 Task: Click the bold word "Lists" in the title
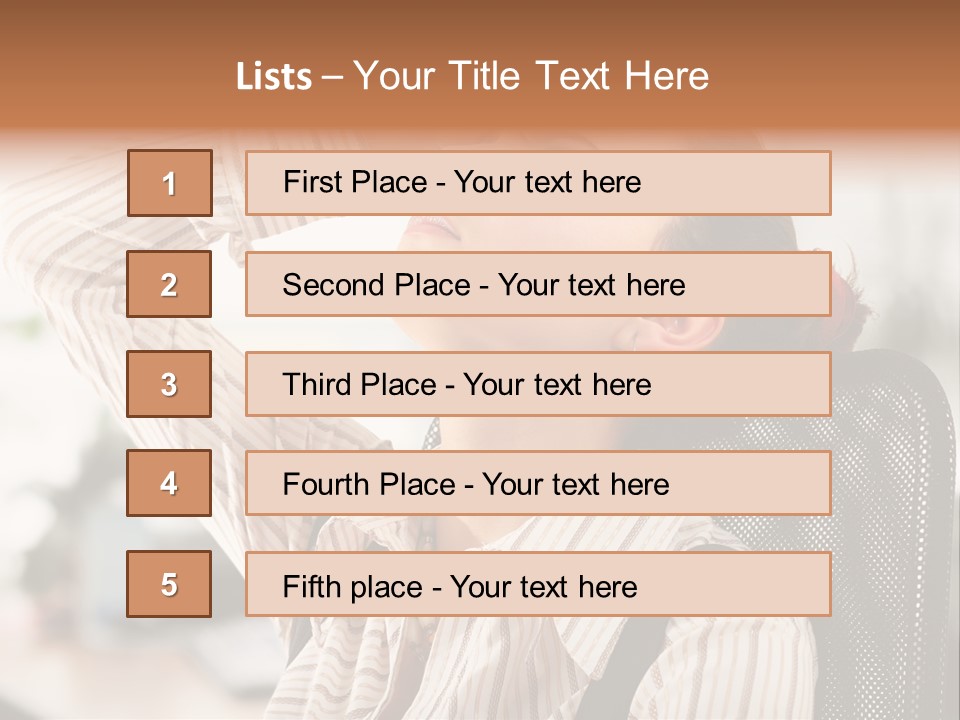[273, 77]
